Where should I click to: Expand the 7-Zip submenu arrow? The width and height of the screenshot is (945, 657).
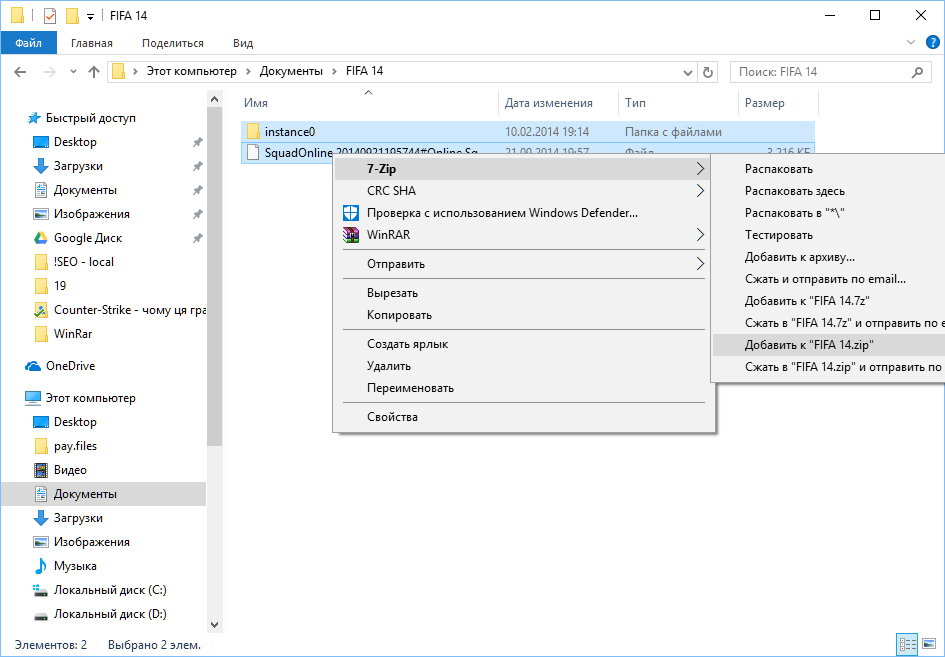click(700, 169)
